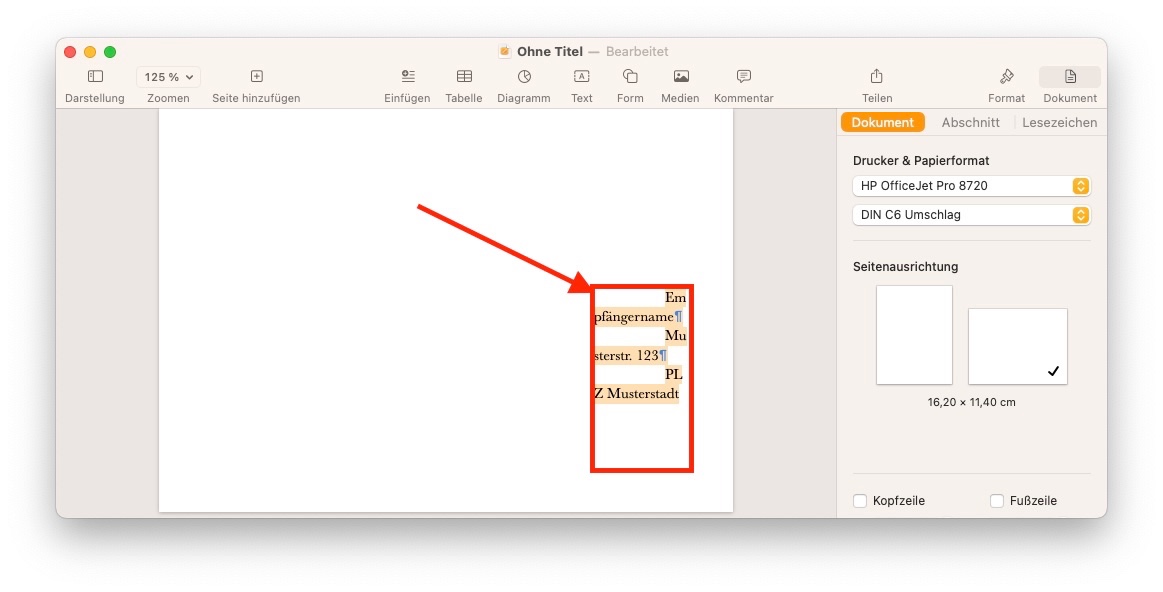The width and height of the screenshot is (1163, 592).
Task: Click the text 'sterstr. 123'
Action: (x=626, y=355)
